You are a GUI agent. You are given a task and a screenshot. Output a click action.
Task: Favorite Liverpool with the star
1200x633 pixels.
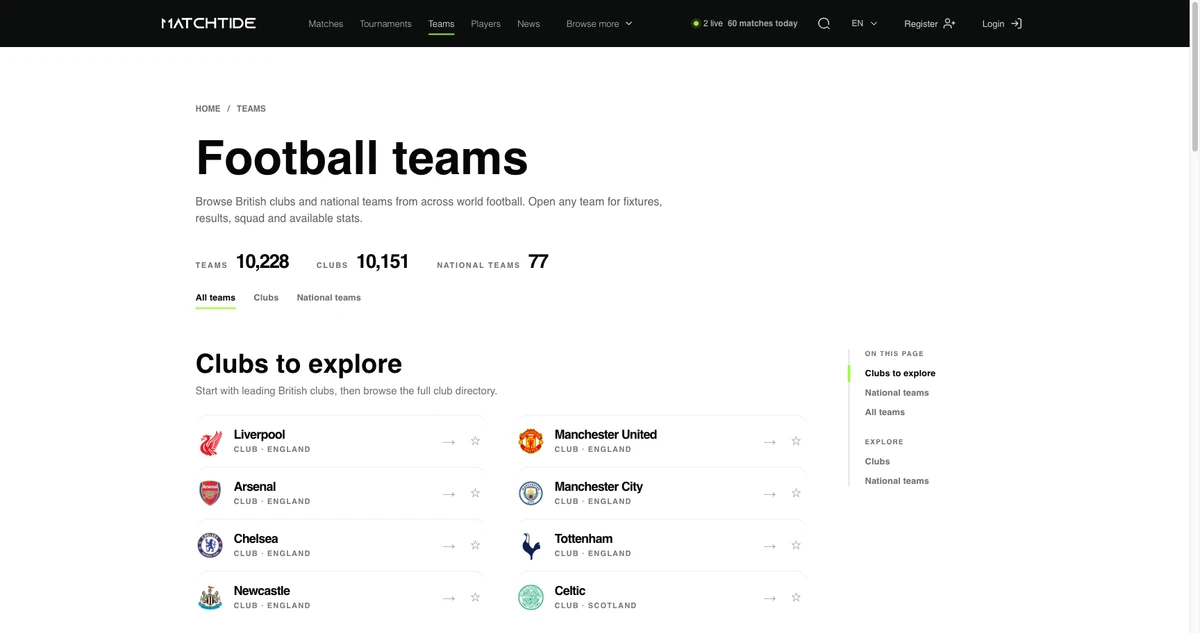(475, 441)
